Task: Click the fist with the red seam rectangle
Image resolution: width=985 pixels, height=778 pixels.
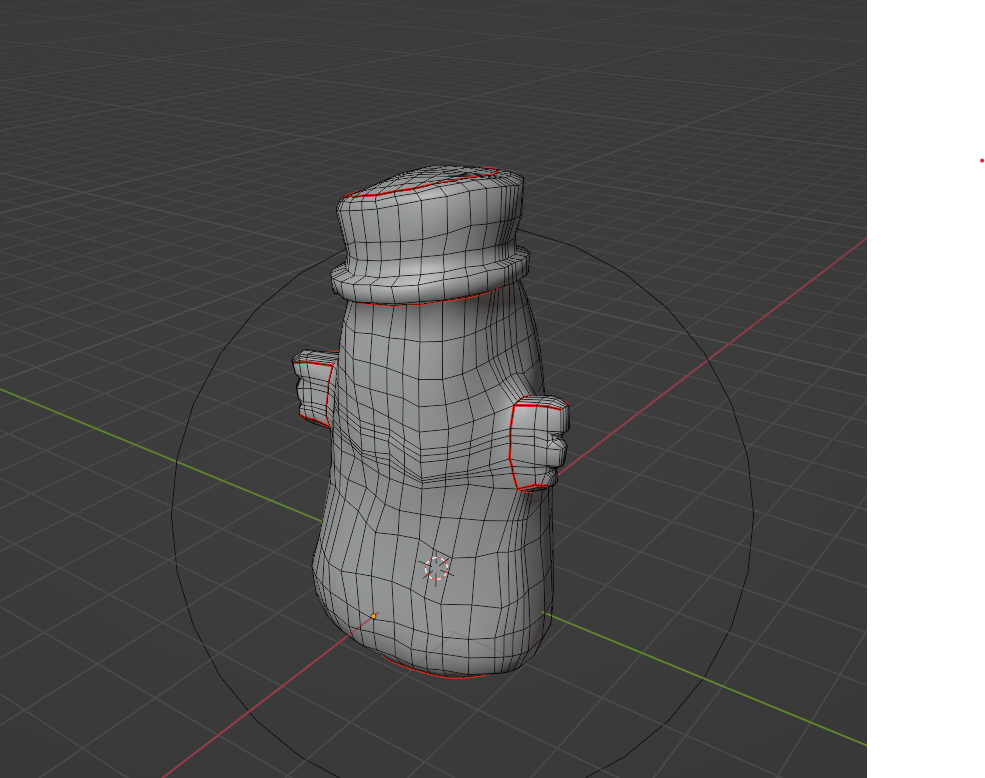Action: 539,443
